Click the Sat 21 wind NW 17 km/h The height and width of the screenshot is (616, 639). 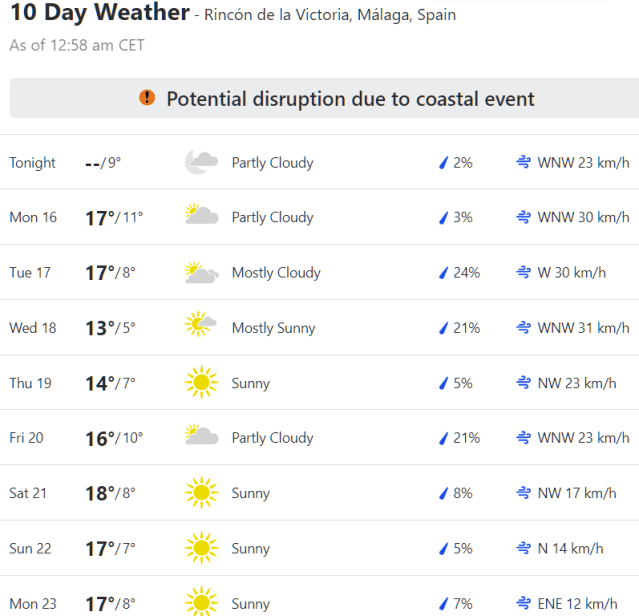tap(577, 492)
